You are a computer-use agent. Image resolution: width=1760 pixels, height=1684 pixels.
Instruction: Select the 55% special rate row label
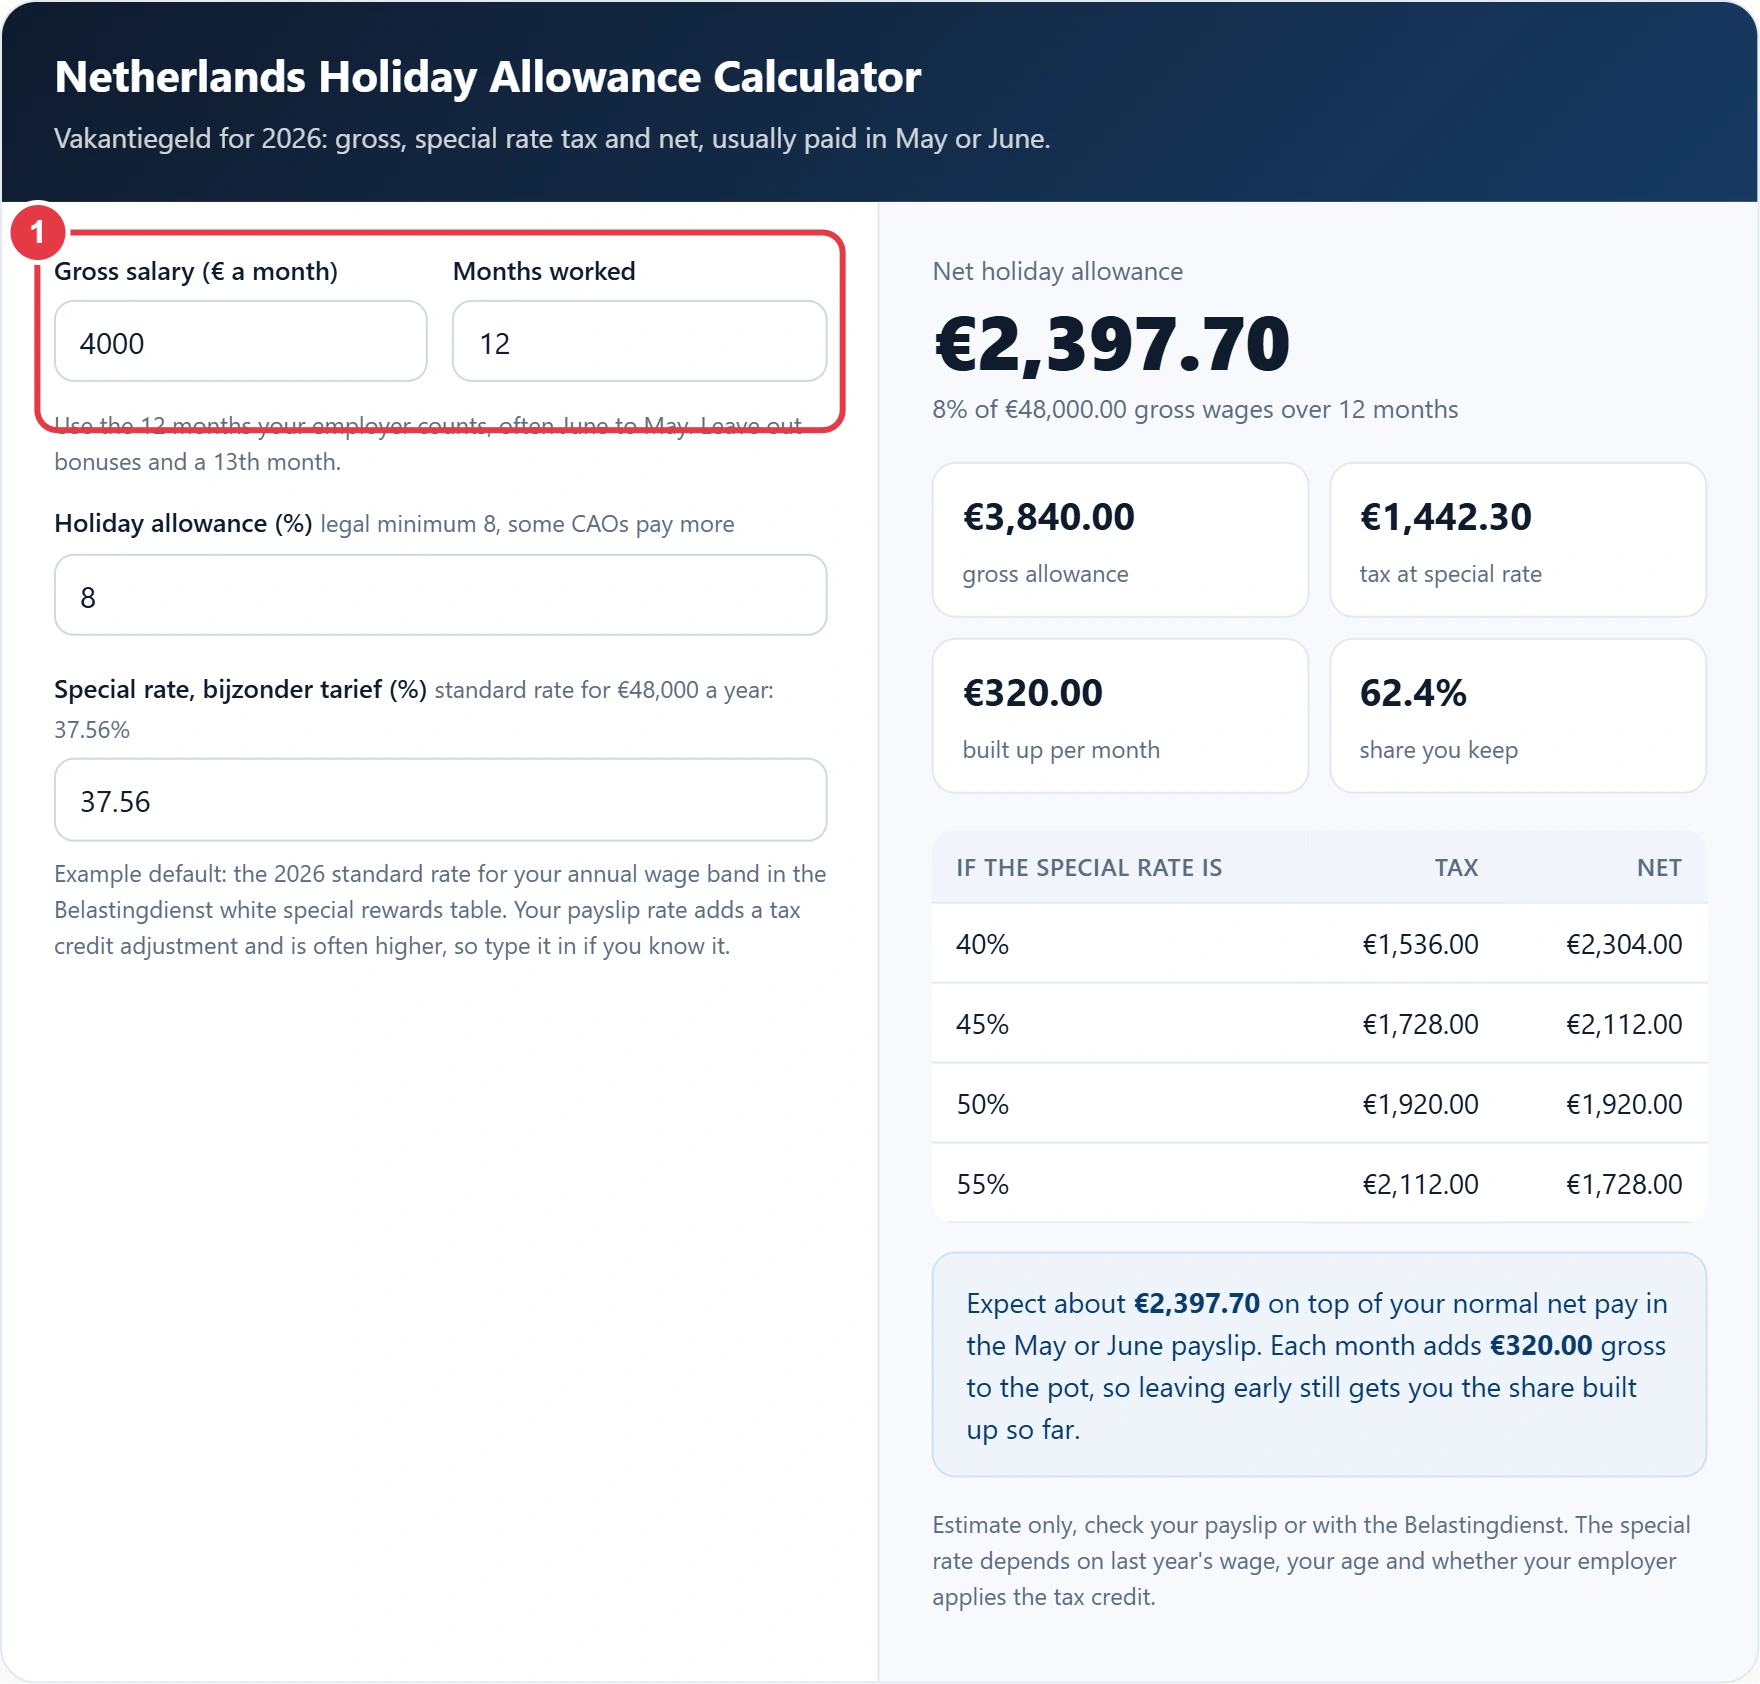click(982, 1184)
